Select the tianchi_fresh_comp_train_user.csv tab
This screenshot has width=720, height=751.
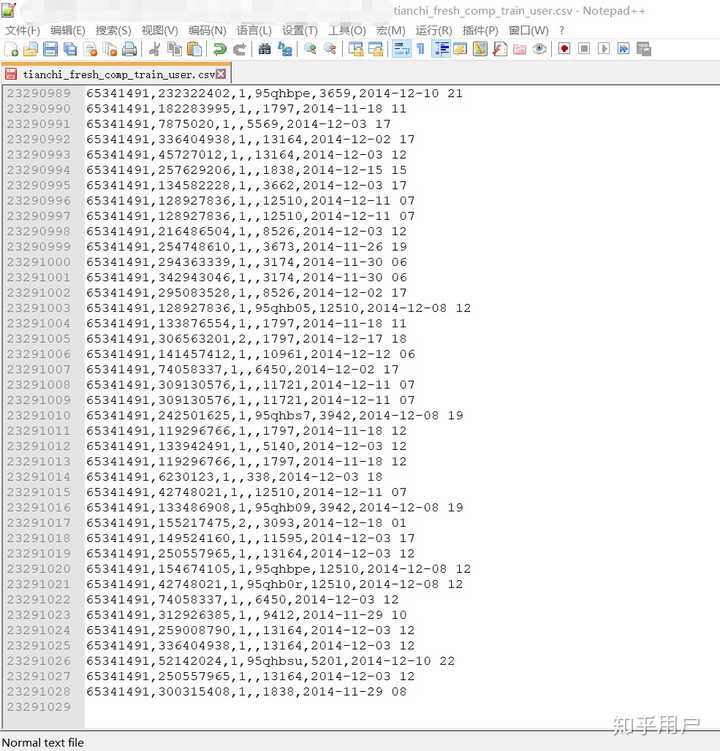click(116, 74)
